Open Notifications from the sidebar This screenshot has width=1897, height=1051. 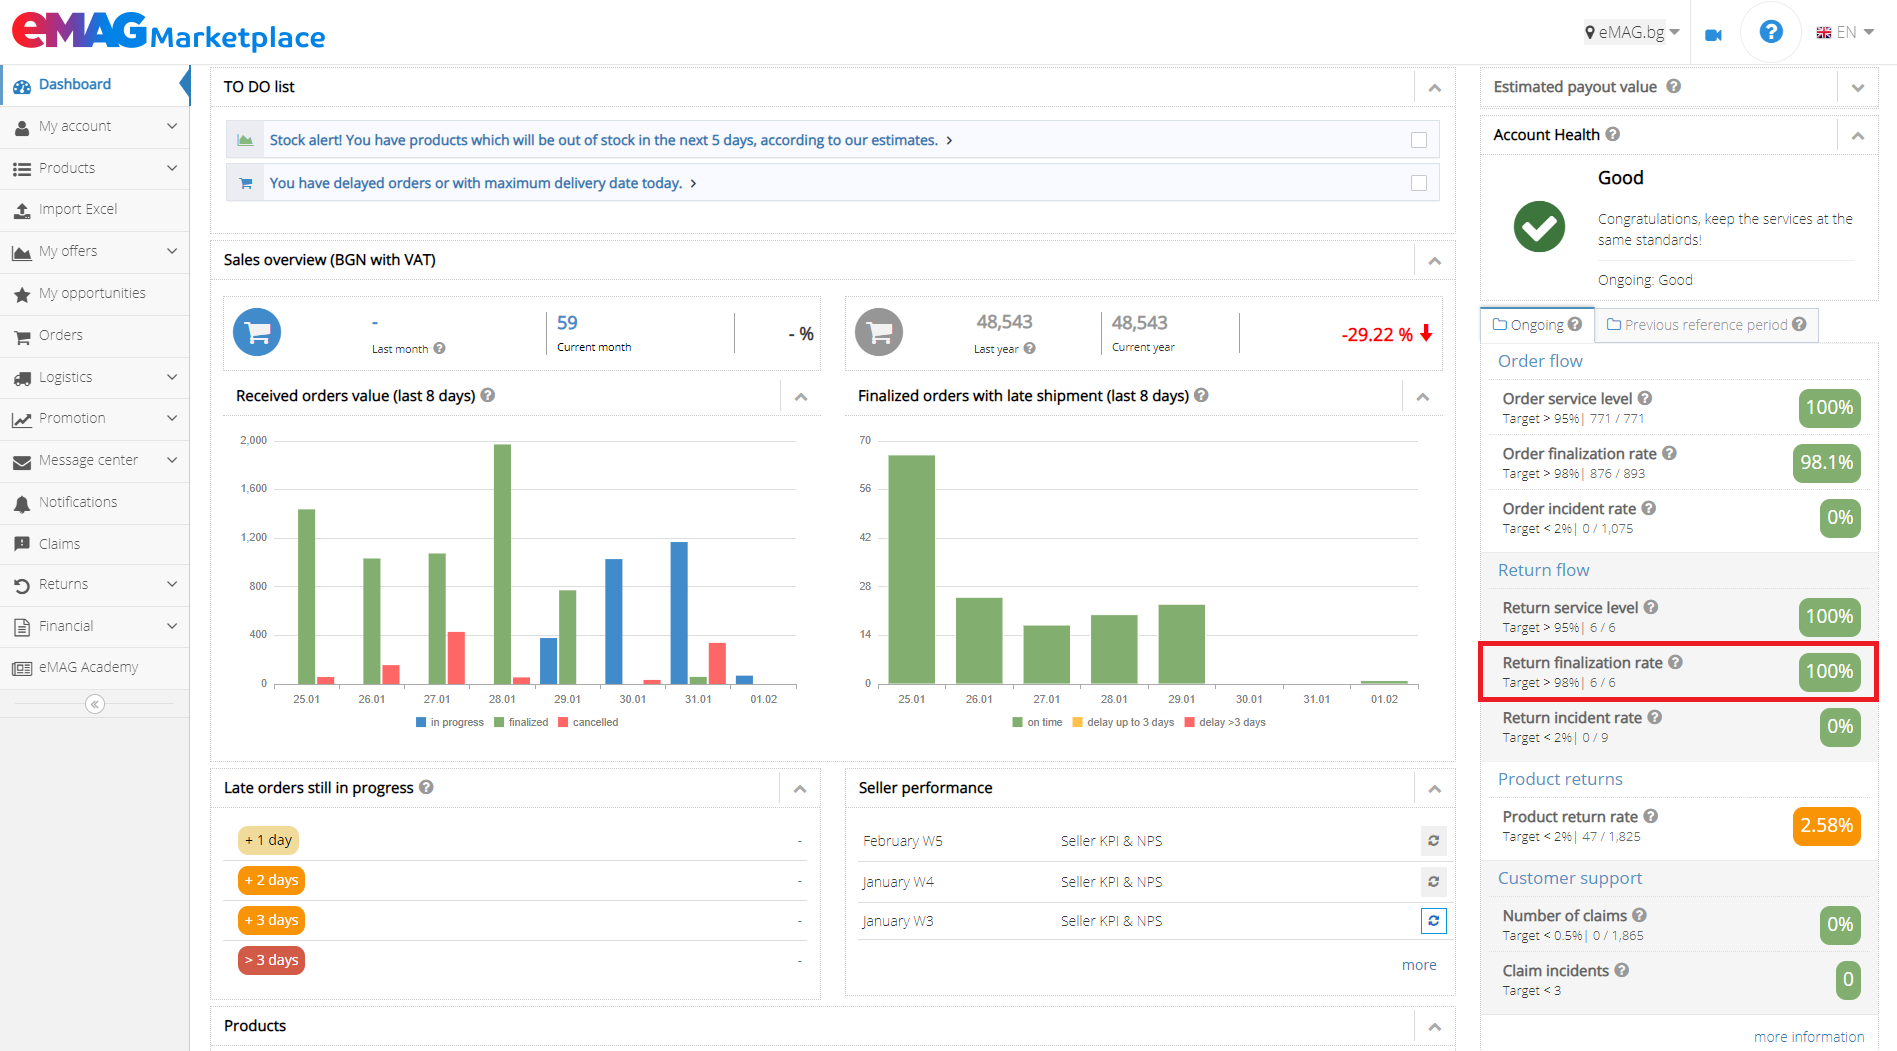77,502
